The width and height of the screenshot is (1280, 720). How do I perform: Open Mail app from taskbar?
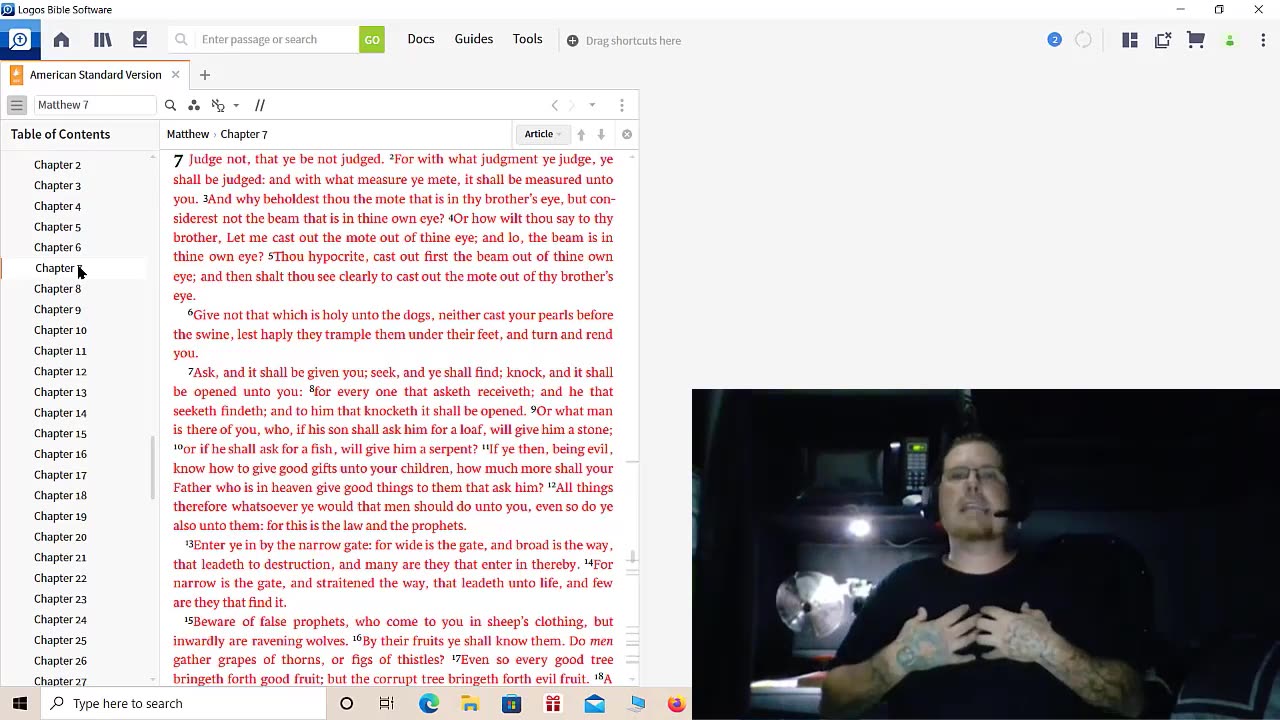pos(595,704)
